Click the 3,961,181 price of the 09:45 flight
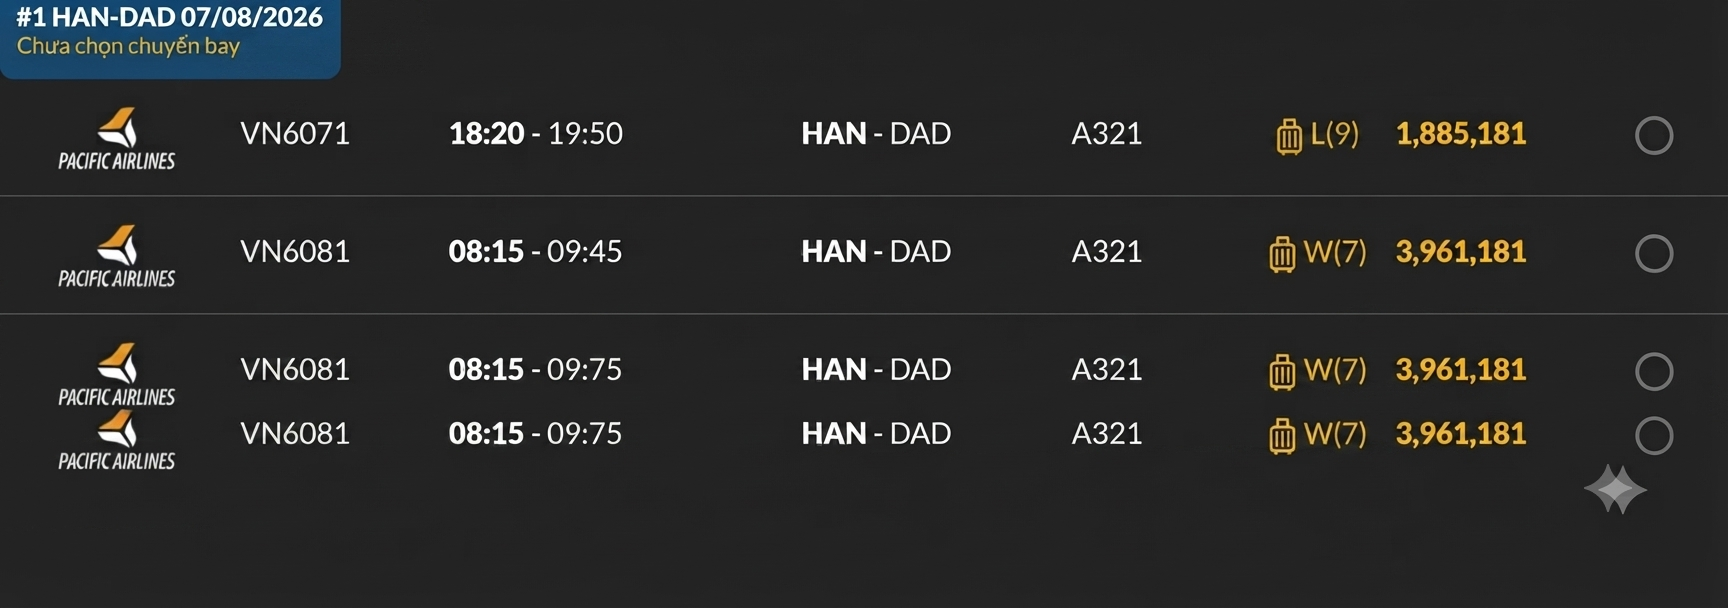The height and width of the screenshot is (608, 1728). pyautogui.click(x=1461, y=251)
